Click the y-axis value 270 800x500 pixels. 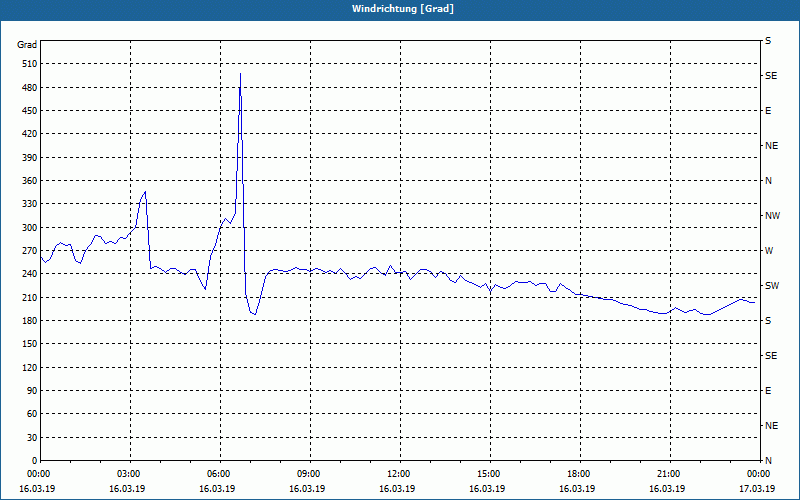[30, 251]
